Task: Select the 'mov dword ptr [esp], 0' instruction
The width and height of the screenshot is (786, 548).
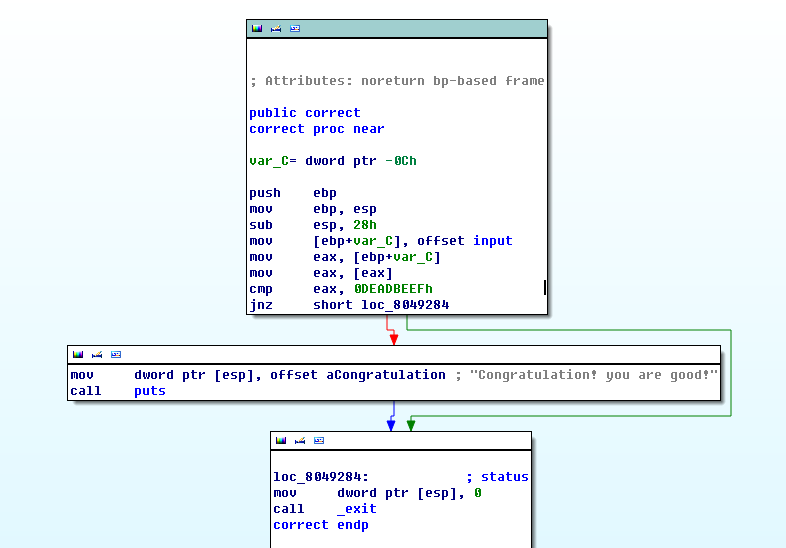Action: 377,493
